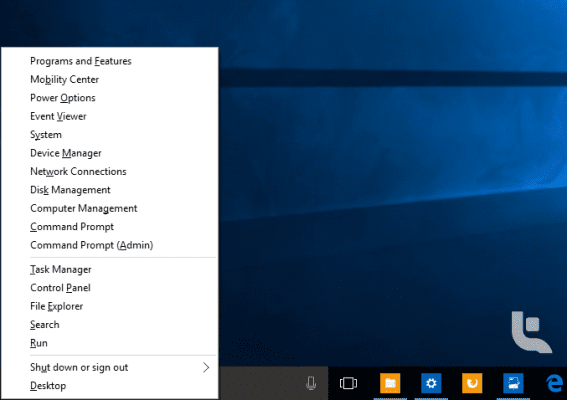Image resolution: width=567 pixels, height=400 pixels.
Task: Open Task View from the taskbar
Action: pyautogui.click(x=348, y=383)
